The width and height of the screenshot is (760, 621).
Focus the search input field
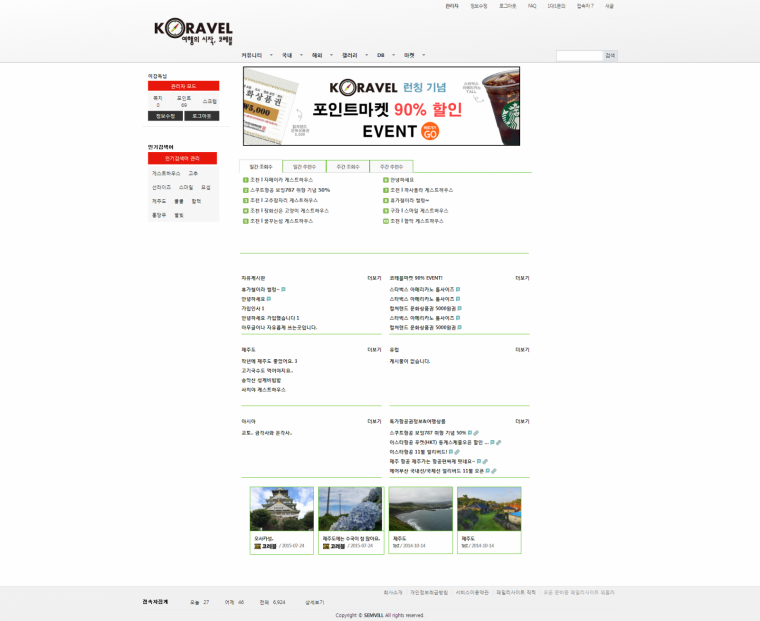[579, 56]
